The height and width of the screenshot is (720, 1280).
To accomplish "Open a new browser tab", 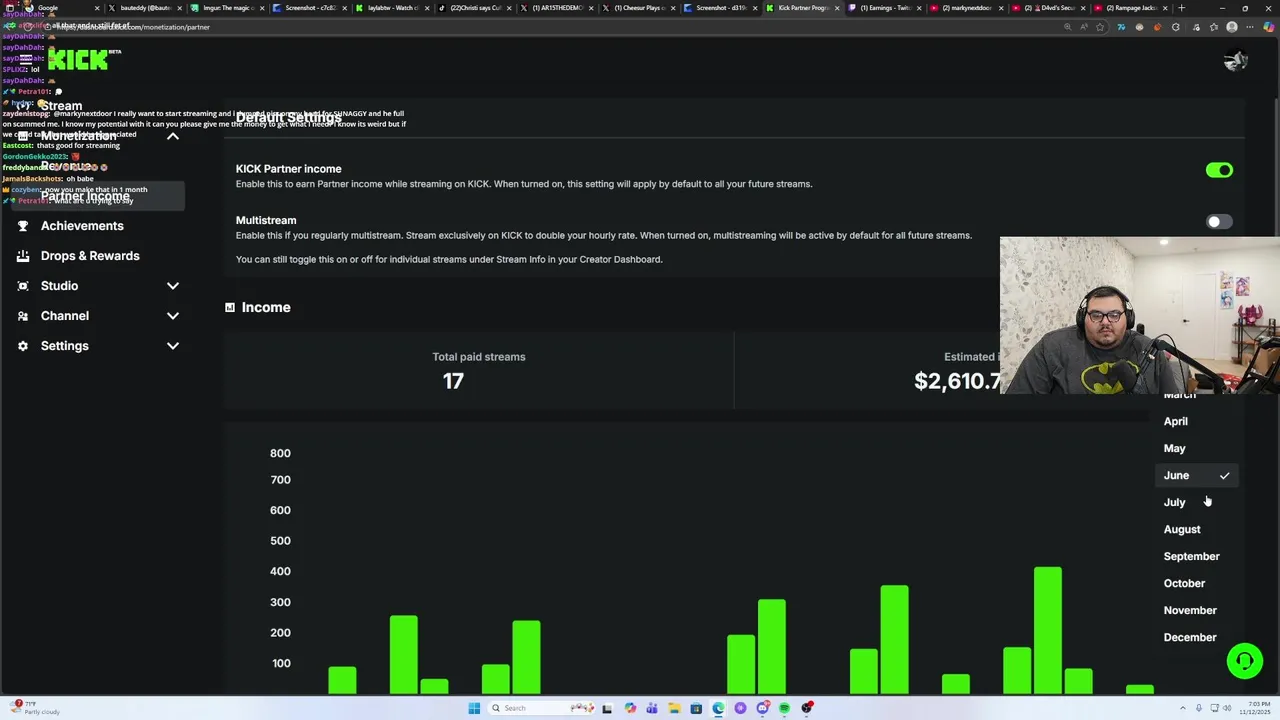I will (x=1181, y=8).
